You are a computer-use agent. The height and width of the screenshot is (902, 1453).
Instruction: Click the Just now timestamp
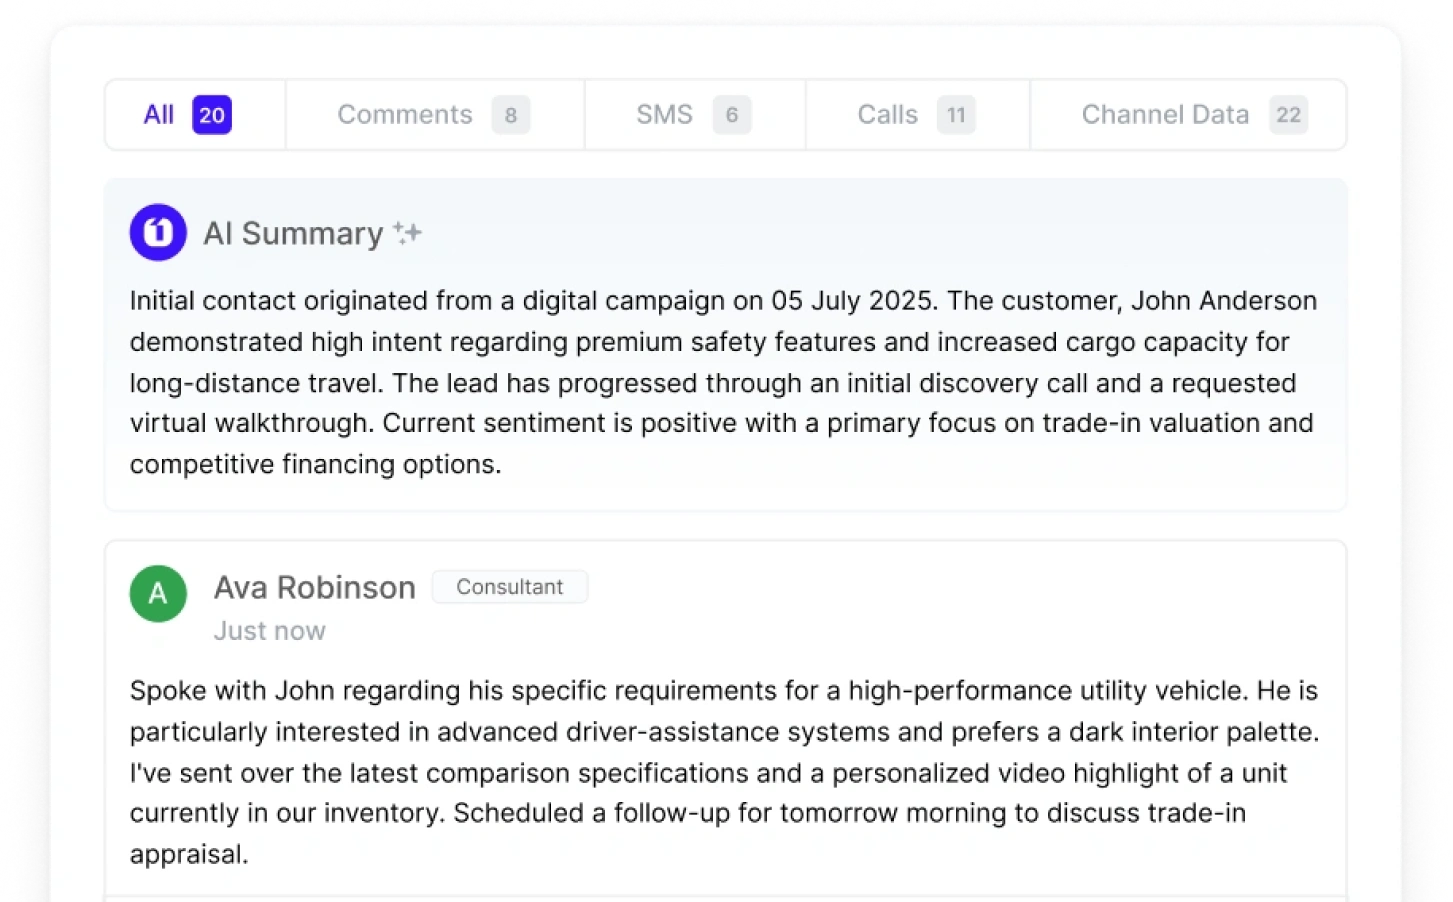click(x=269, y=630)
